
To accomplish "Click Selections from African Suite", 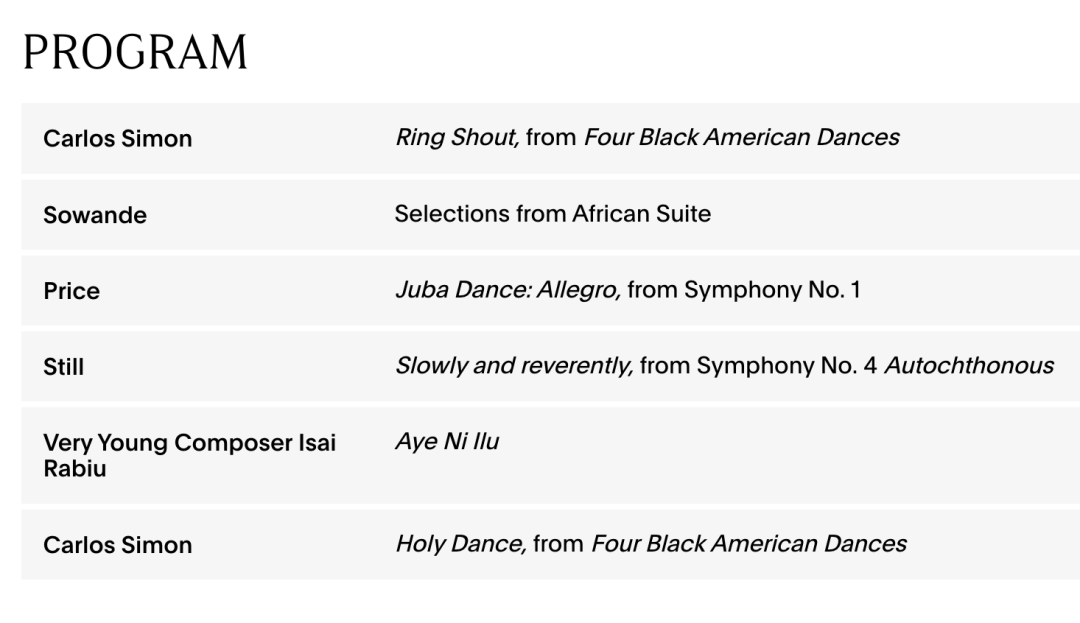I will (552, 214).
